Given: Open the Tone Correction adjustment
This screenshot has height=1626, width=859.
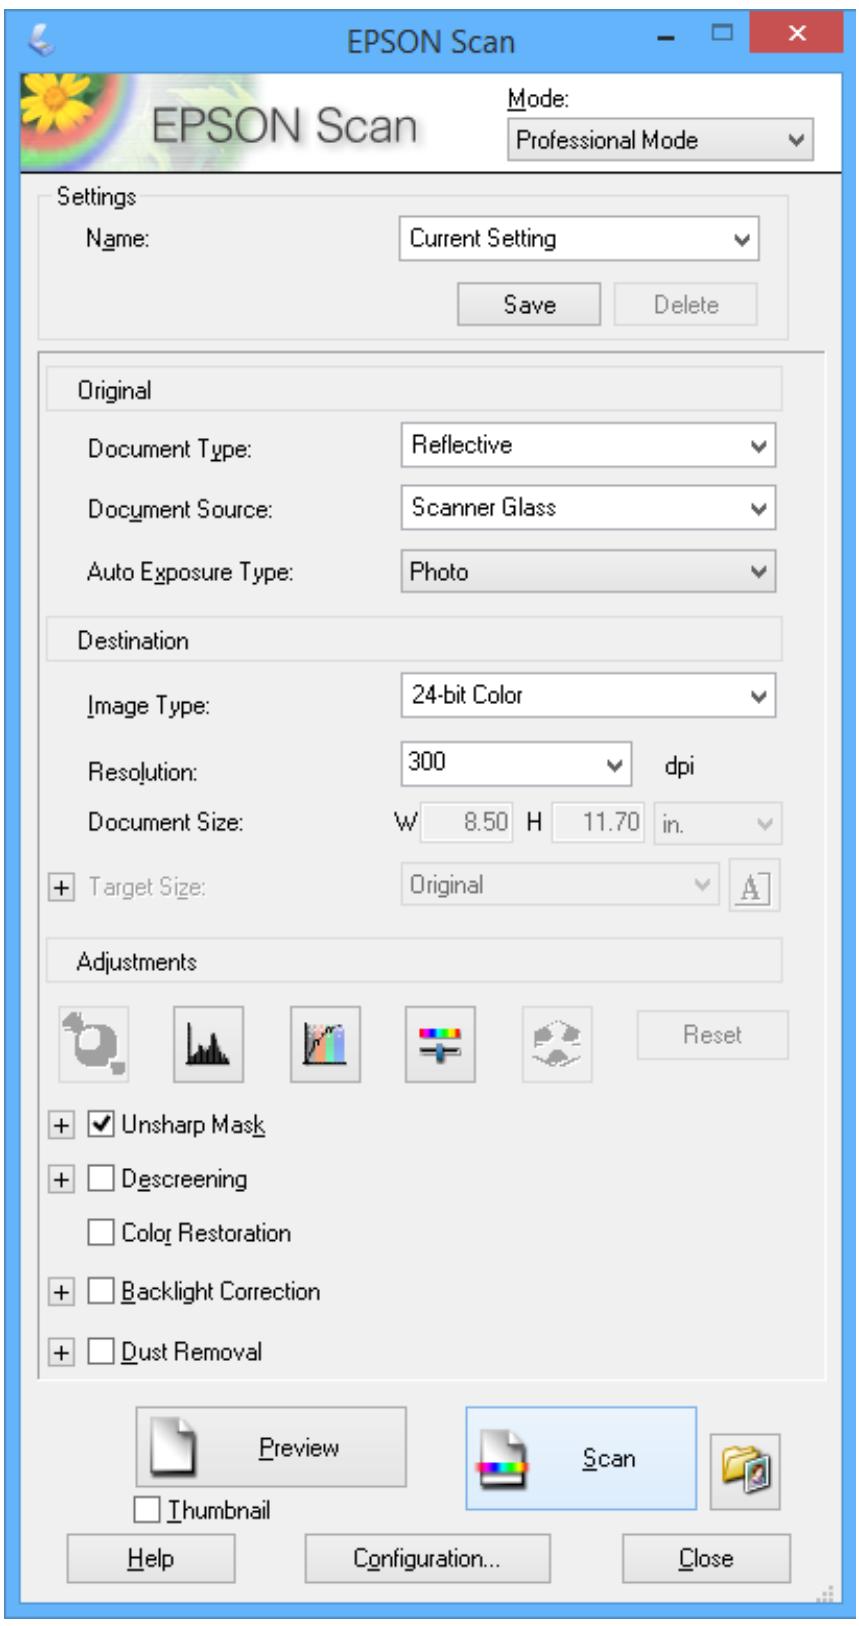Looking at the screenshot, I should [x=324, y=1044].
